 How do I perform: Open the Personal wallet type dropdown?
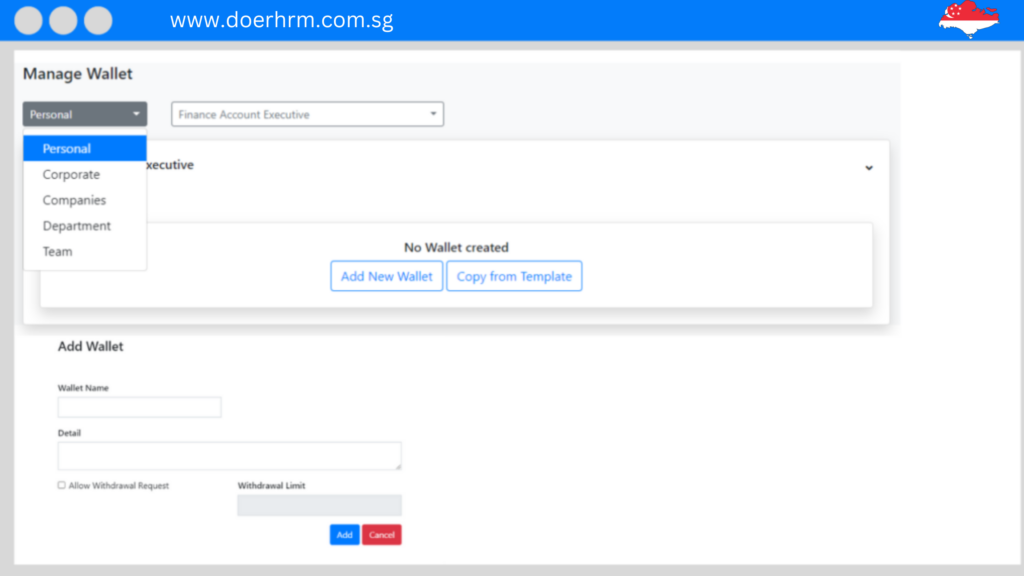click(85, 114)
